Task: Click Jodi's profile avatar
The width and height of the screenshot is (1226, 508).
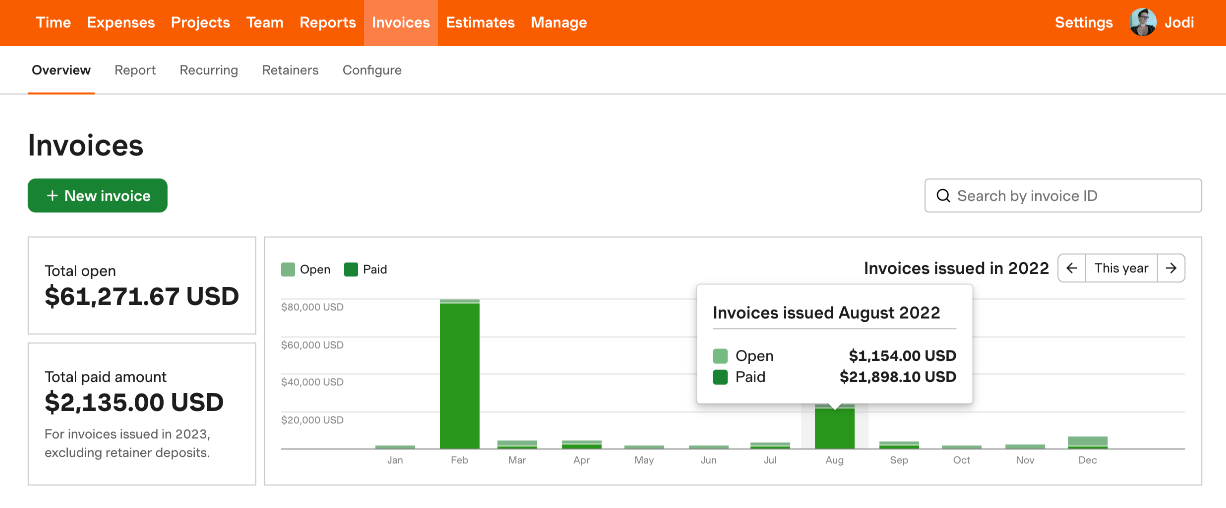Action: click(x=1143, y=22)
